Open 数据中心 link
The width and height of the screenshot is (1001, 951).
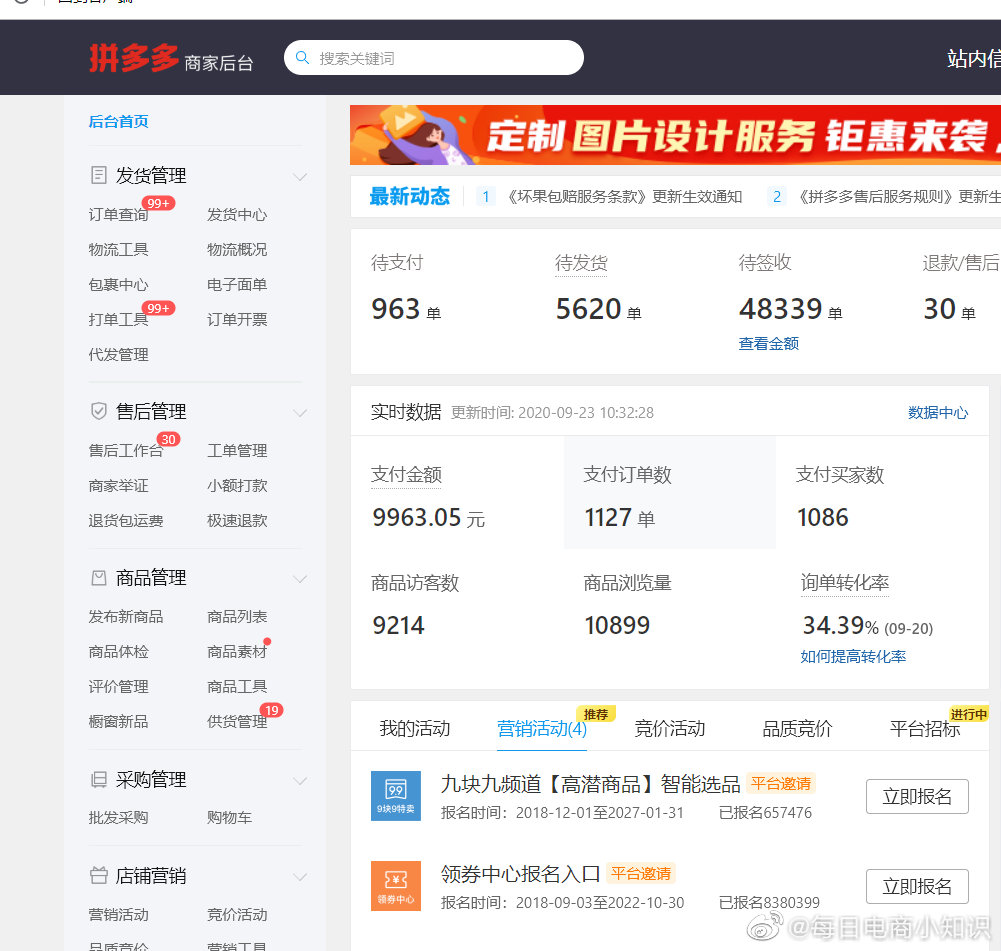click(x=938, y=412)
